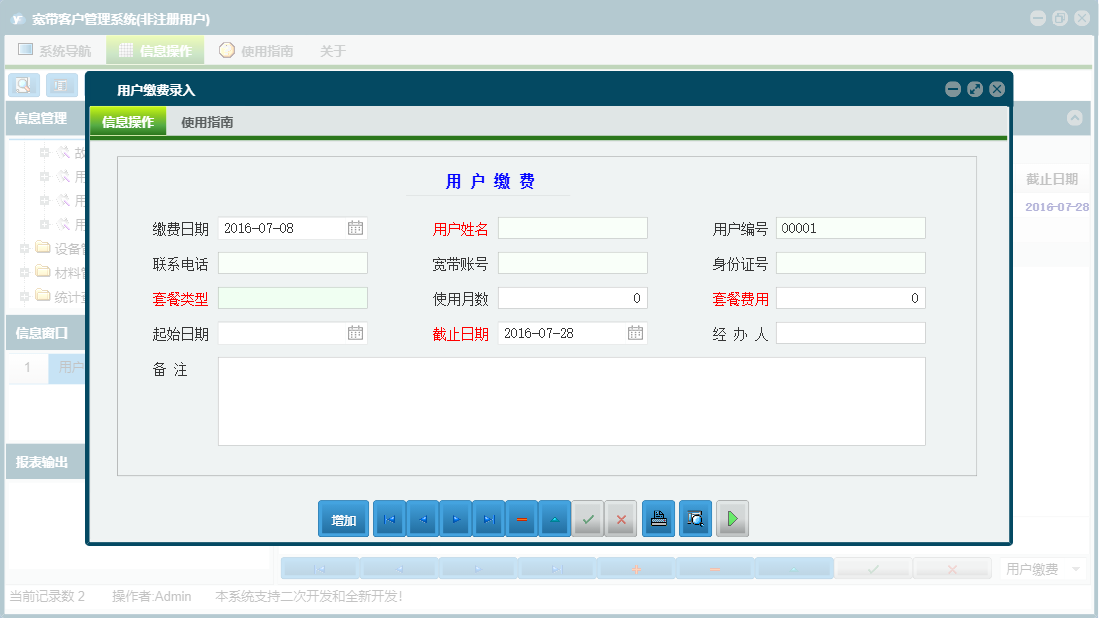
Task: Click the printer icon in the dialog
Action: [658, 518]
